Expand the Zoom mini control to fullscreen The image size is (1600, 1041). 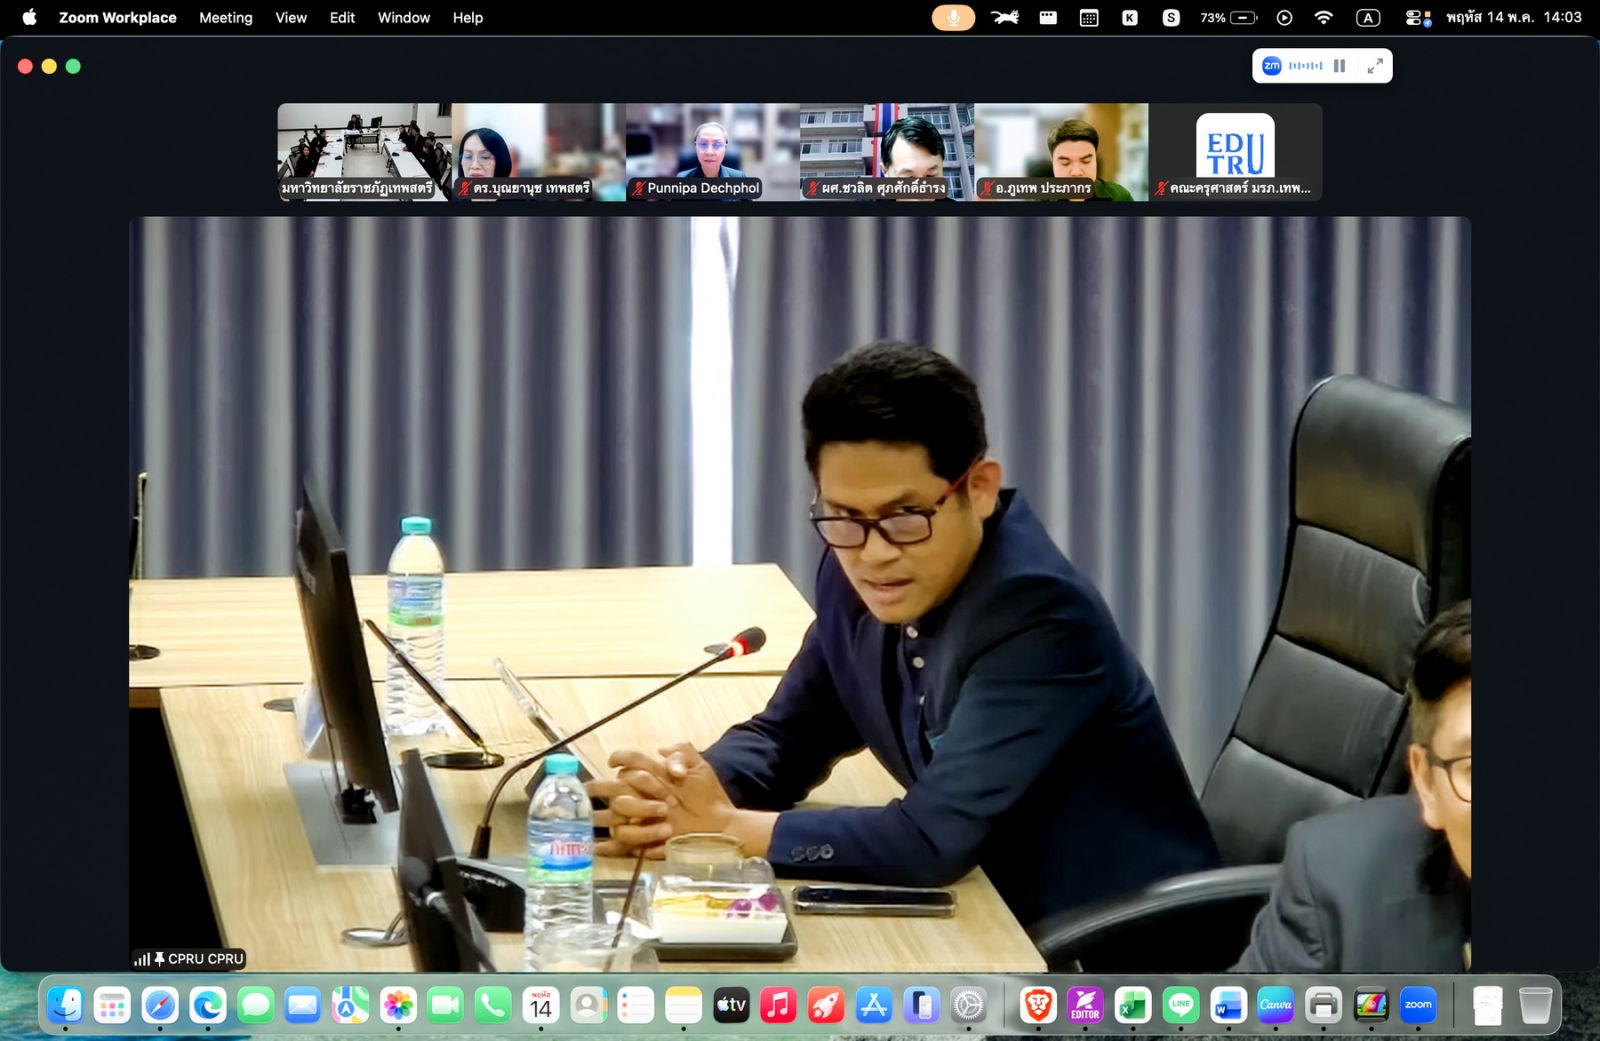click(1375, 66)
